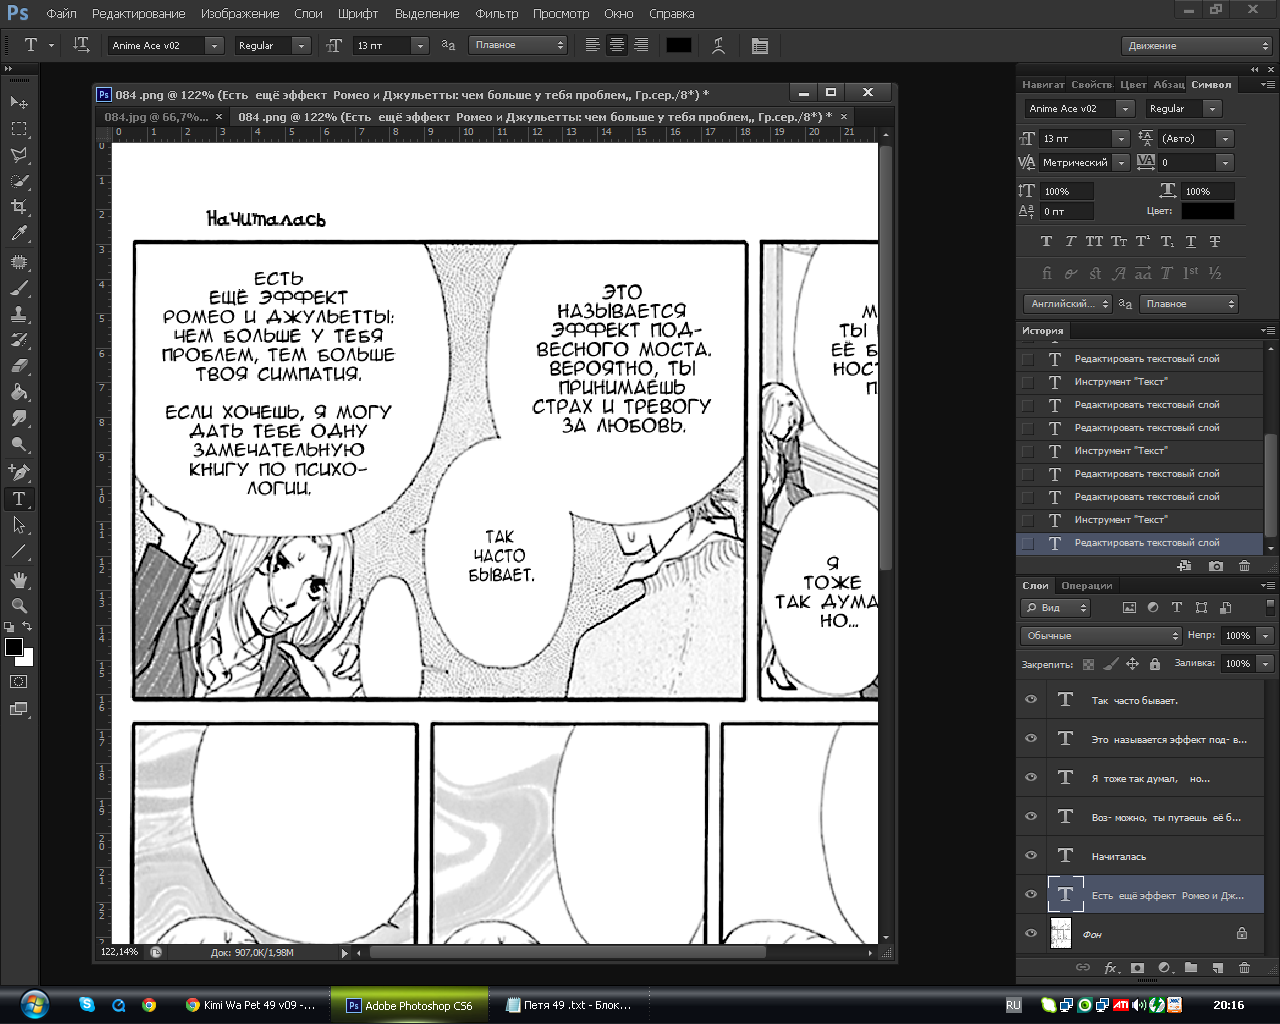Select the Paint Bucket tool
This screenshot has width=1280, height=1024.
[19, 392]
